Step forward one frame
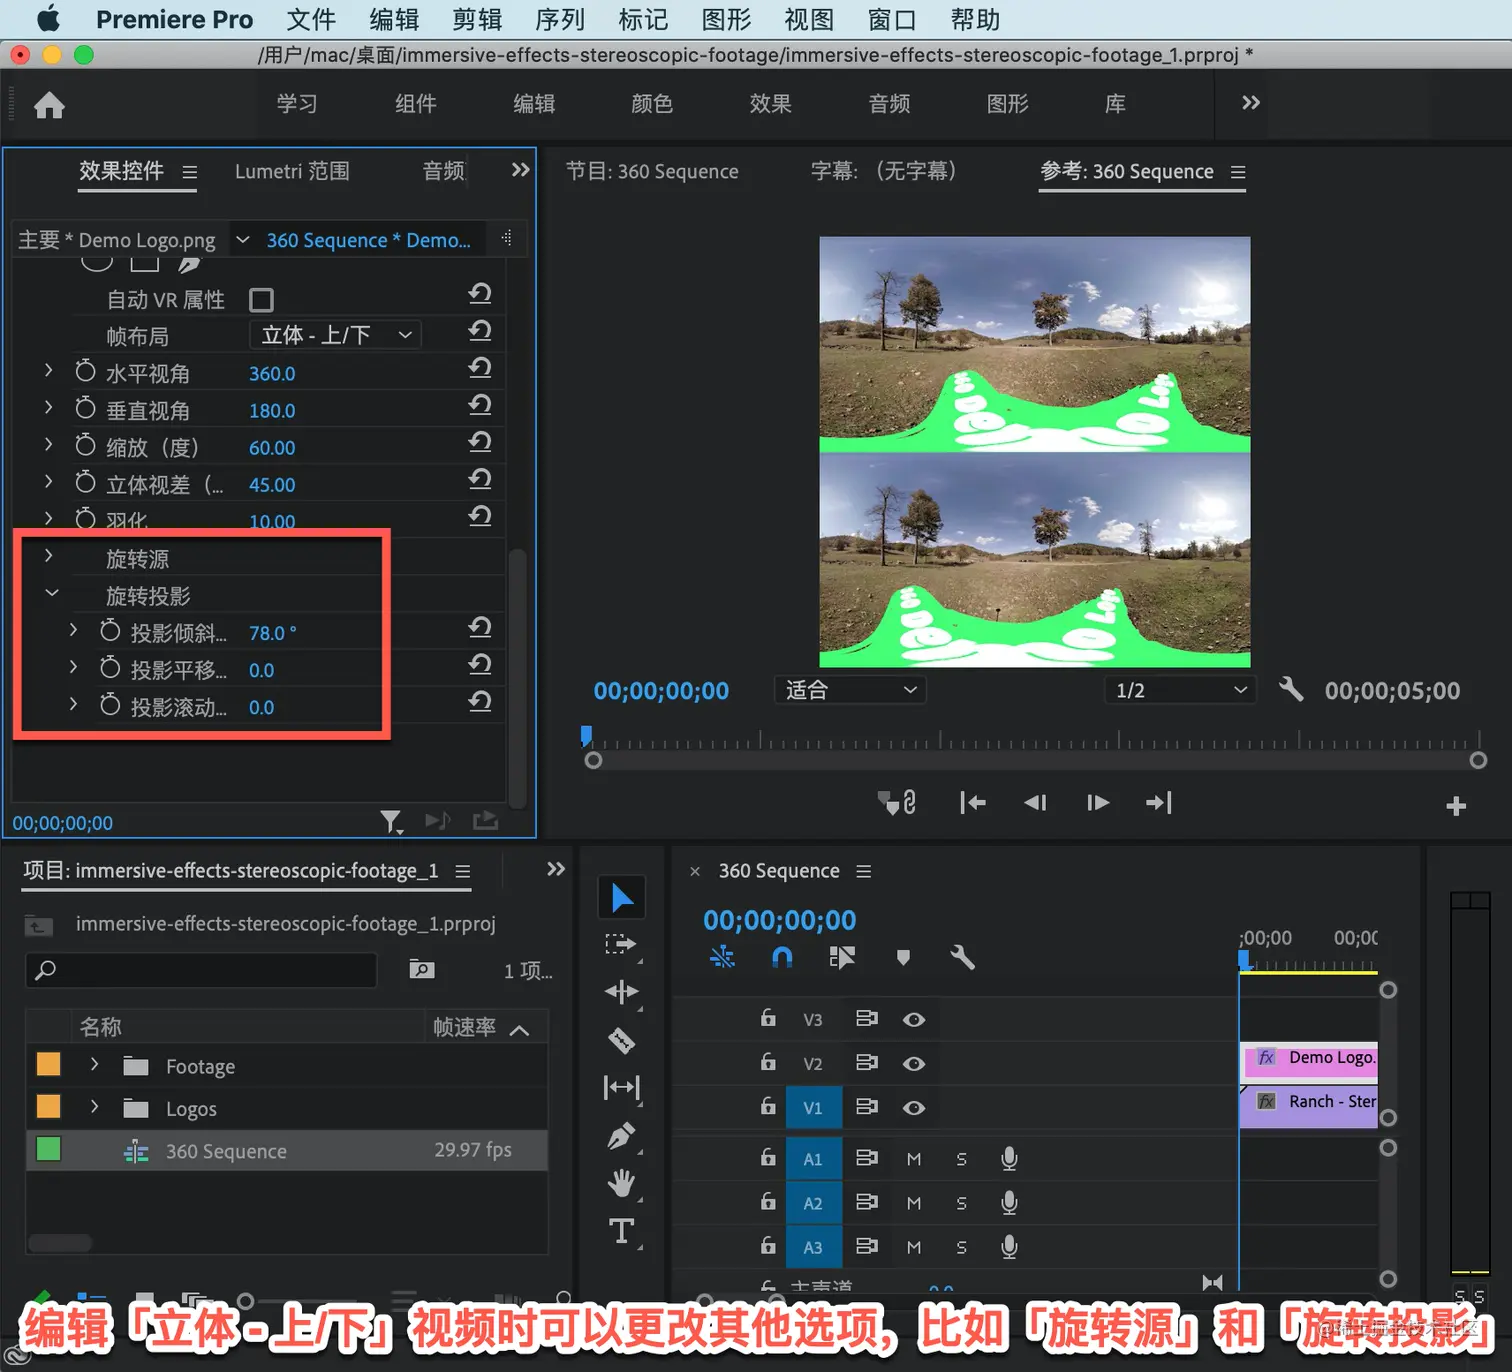This screenshot has height=1372, width=1512. pyautogui.click(x=1097, y=803)
